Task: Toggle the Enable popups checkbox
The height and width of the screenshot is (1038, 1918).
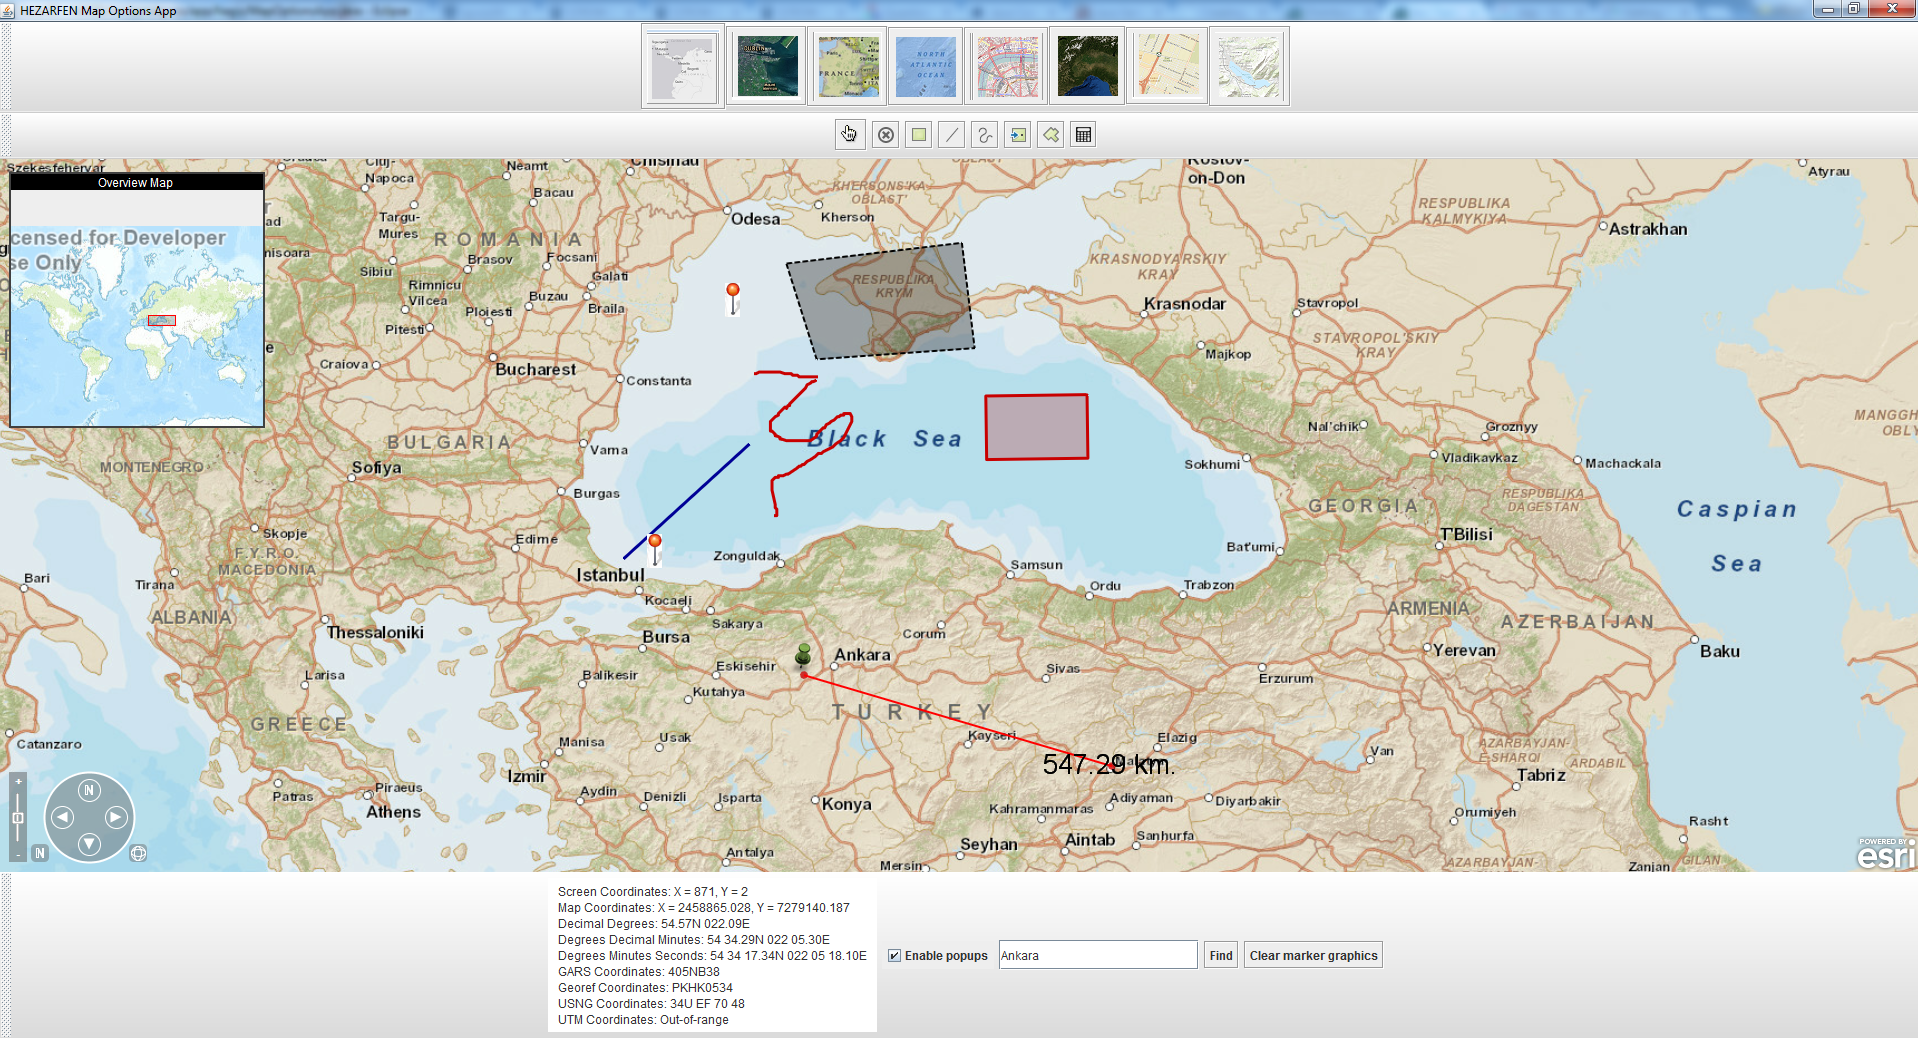Action: tap(895, 956)
